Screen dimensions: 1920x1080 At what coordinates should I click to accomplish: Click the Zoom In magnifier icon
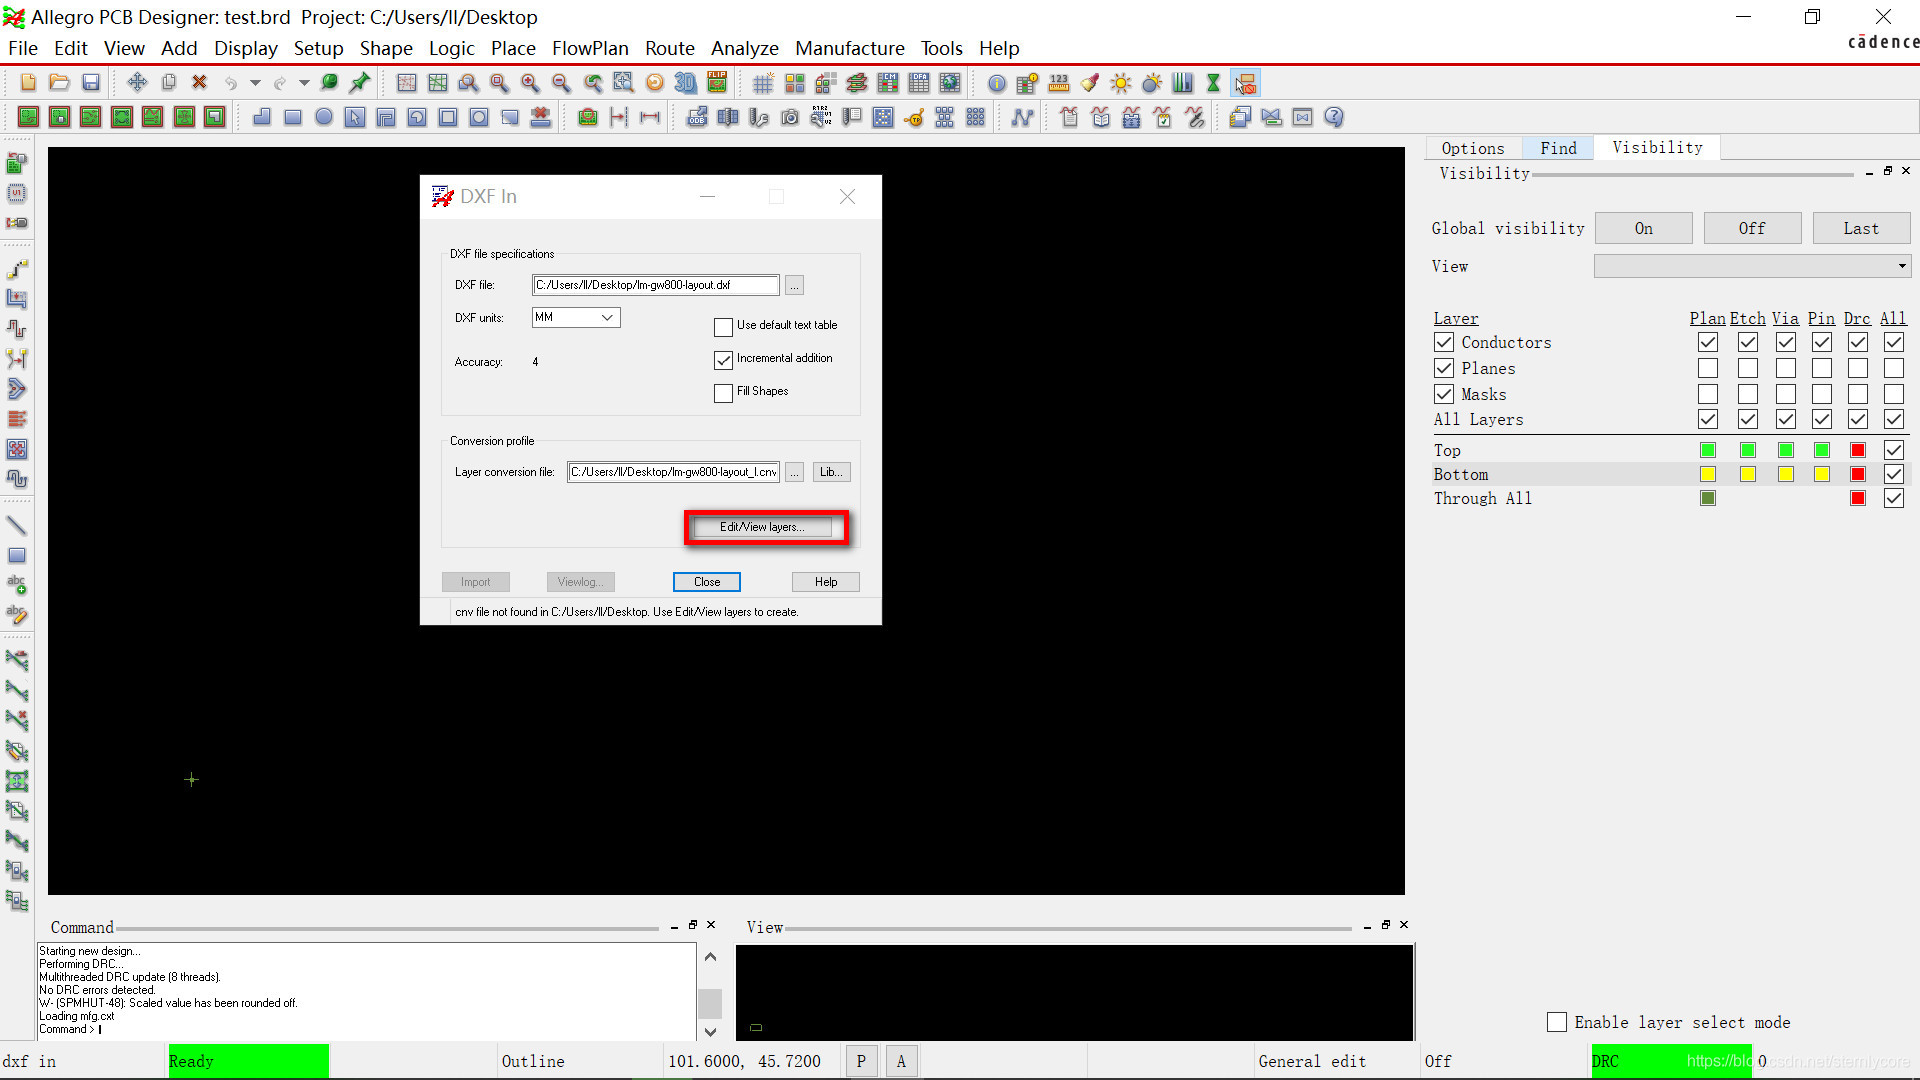click(x=530, y=83)
